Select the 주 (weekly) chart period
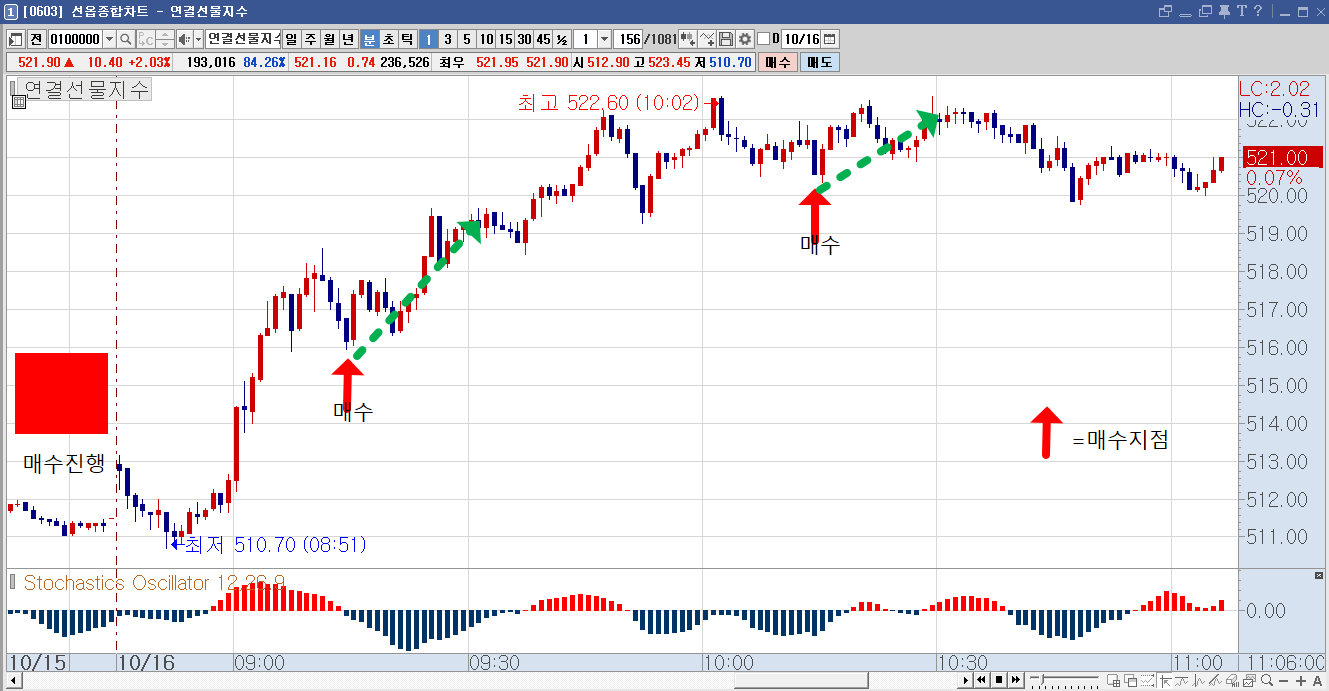The height and width of the screenshot is (691, 1329). [x=310, y=39]
